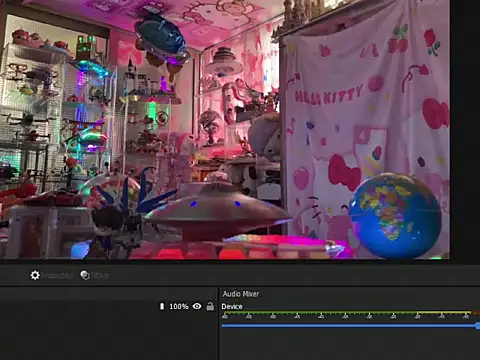
Task: Click the Filters text label
Action: [100, 276]
